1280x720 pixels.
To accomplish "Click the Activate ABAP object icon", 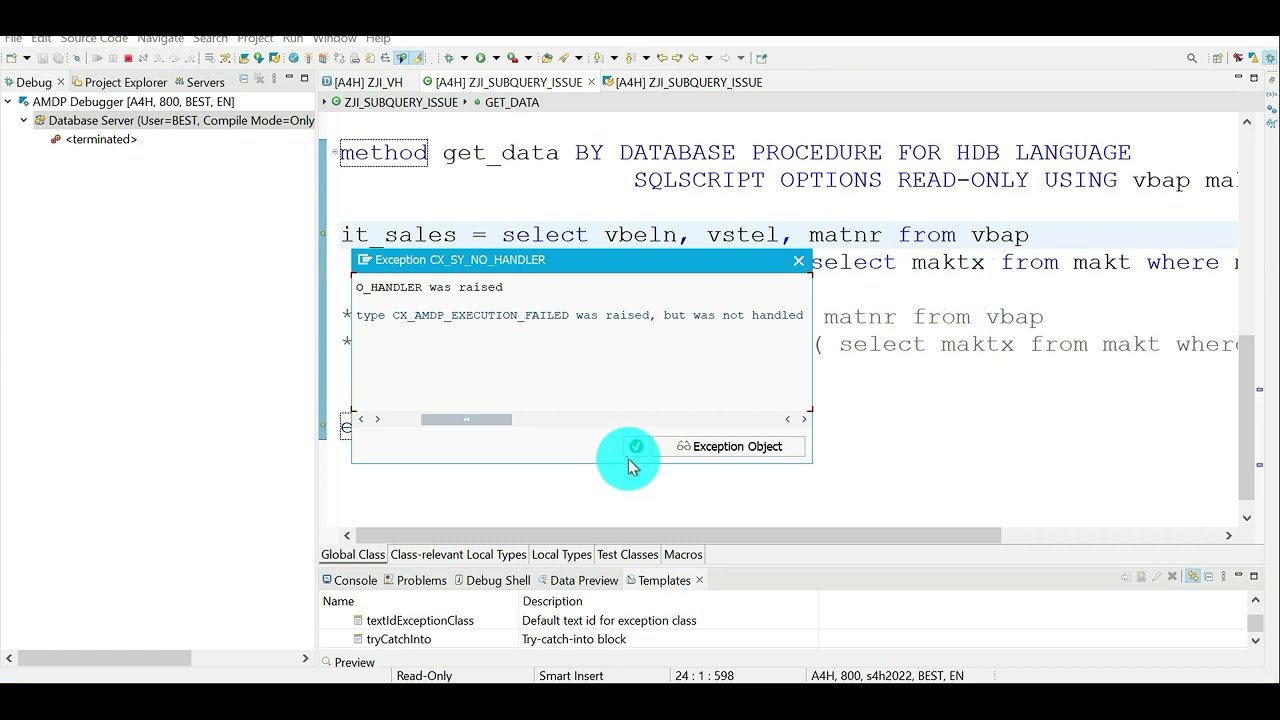I will [308, 58].
